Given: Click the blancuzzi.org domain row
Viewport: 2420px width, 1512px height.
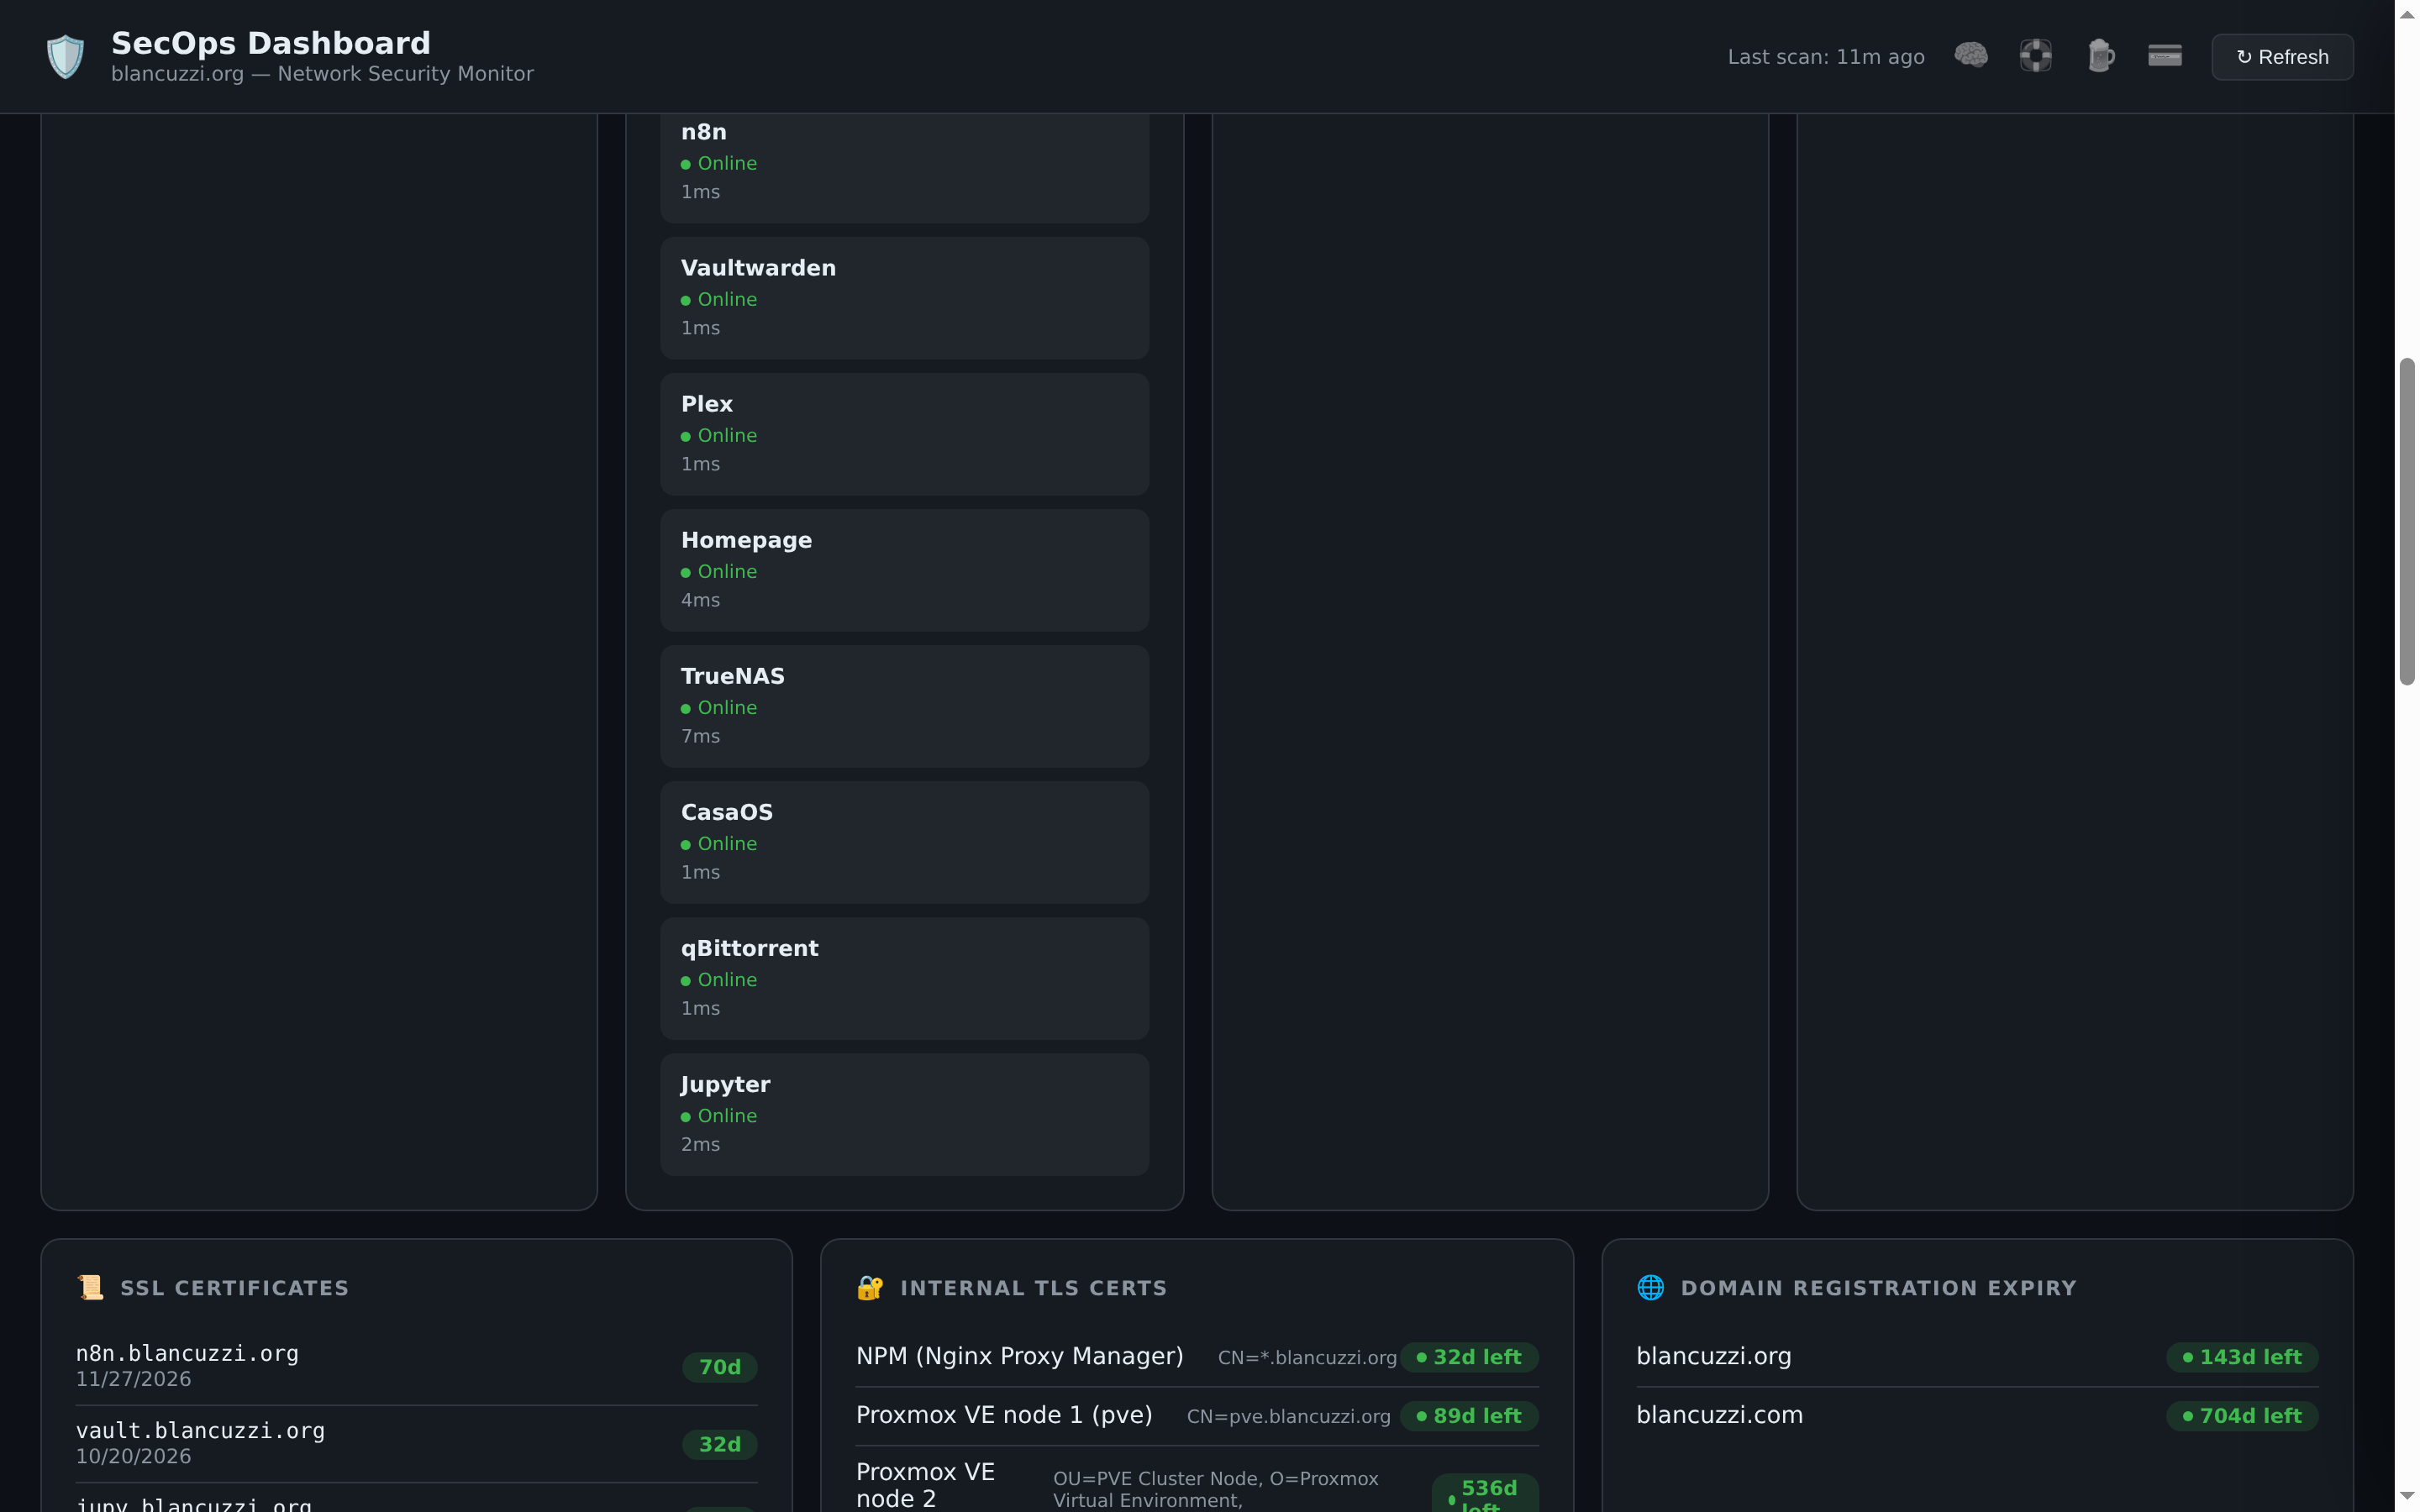Looking at the screenshot, I should click(1977, 1357).
